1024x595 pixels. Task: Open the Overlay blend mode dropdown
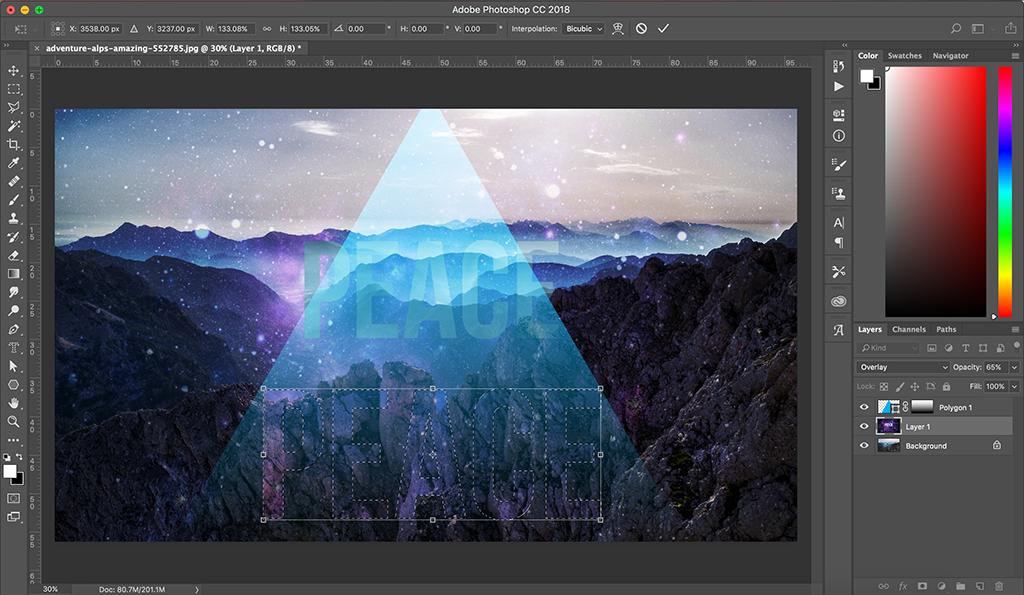(x=903, y=367)
